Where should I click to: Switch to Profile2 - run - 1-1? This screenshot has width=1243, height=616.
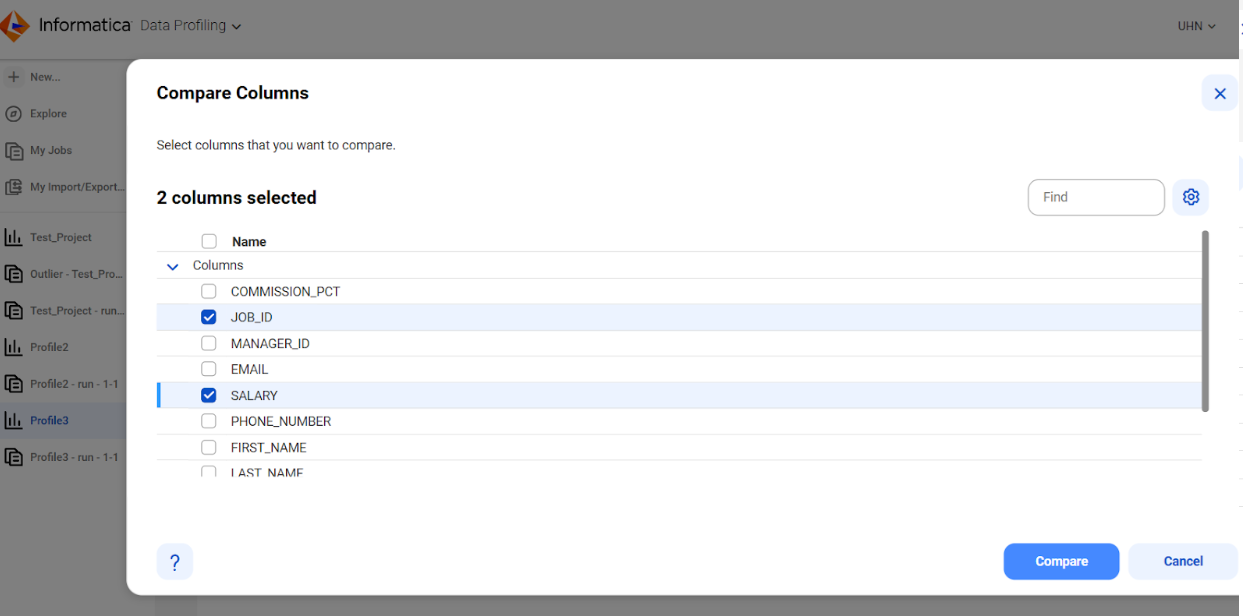coord(13,383)
